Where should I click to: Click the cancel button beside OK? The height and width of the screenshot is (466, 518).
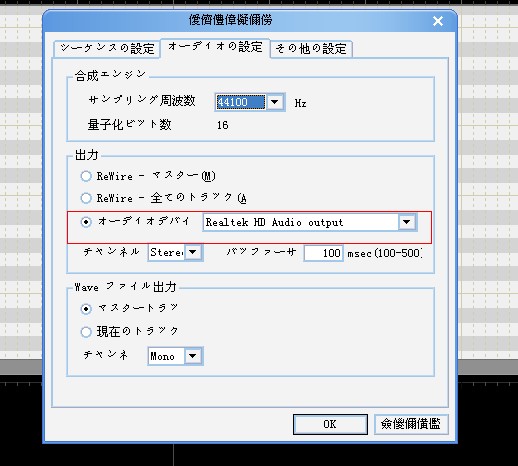pos(411,424)
